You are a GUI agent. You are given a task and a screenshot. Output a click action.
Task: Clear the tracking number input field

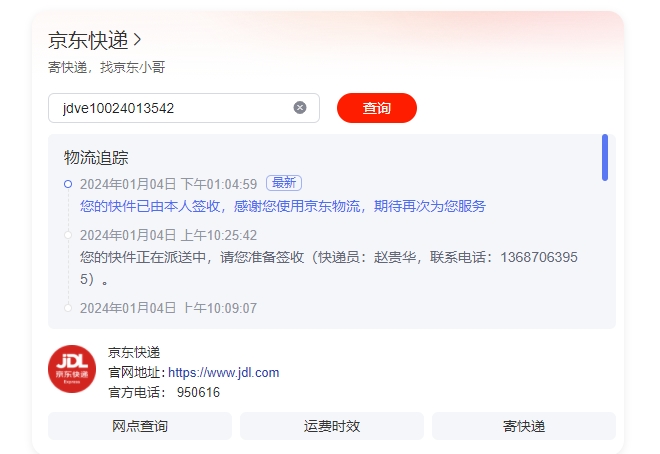[300, 108]
